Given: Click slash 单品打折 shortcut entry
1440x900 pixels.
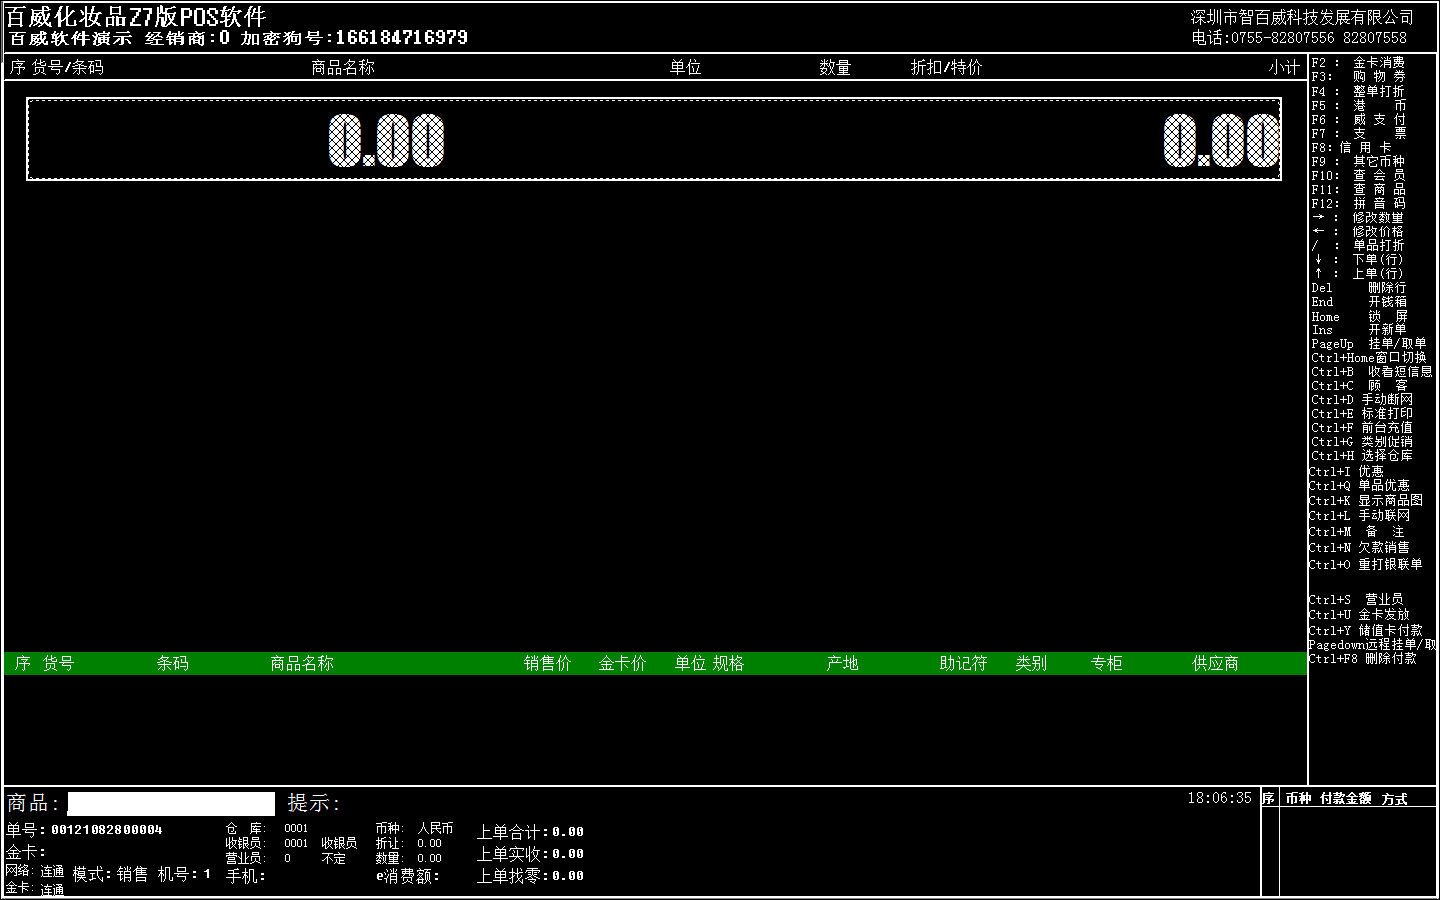Looking at the screenshot, I should tap(1358, 245).
